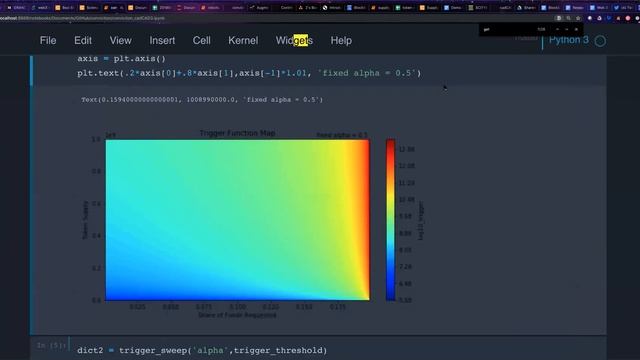
Task: Click the Trigger Function Map heatmap
Action: pos(238,220)
